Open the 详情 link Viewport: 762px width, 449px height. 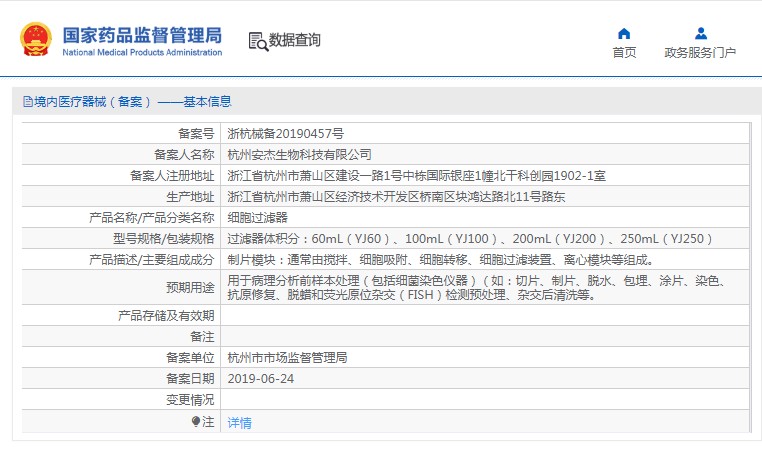pos(240,423)
